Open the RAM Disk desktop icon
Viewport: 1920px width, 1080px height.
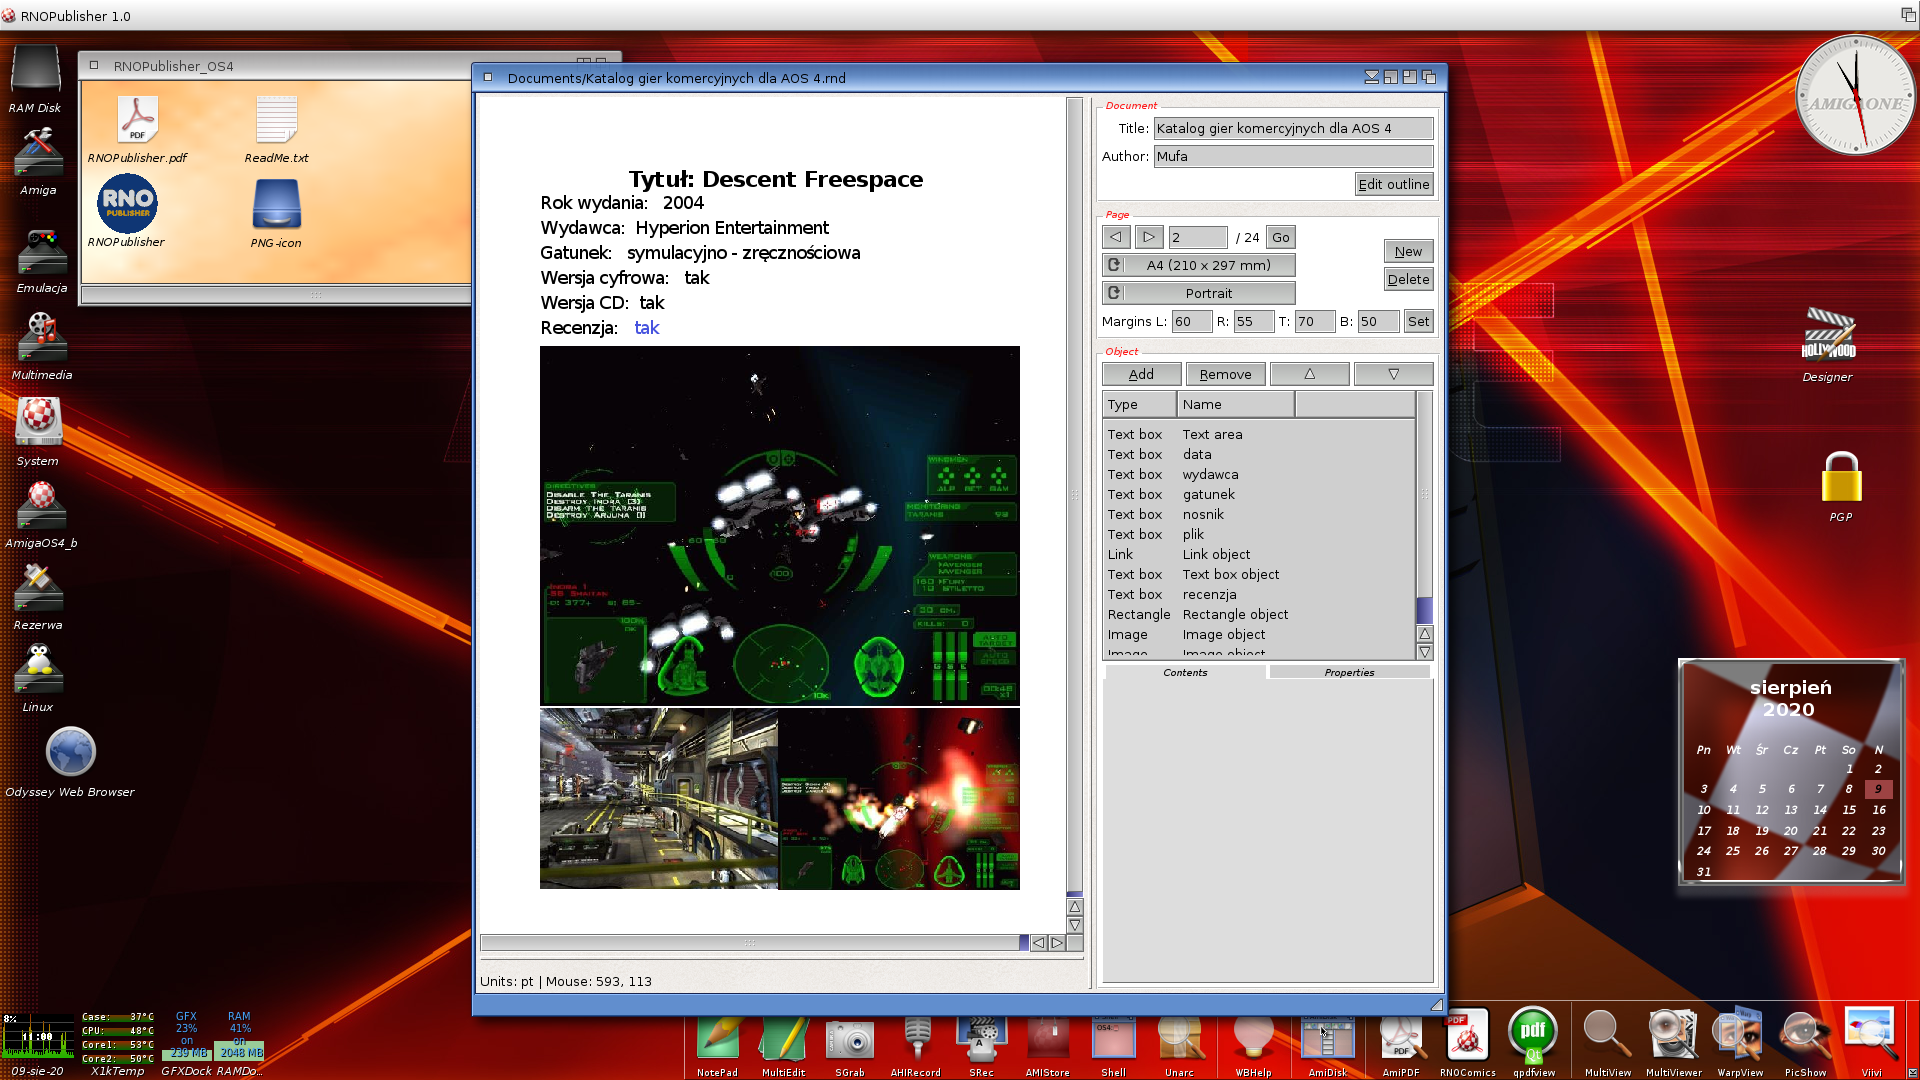click(x=35, y=70)
